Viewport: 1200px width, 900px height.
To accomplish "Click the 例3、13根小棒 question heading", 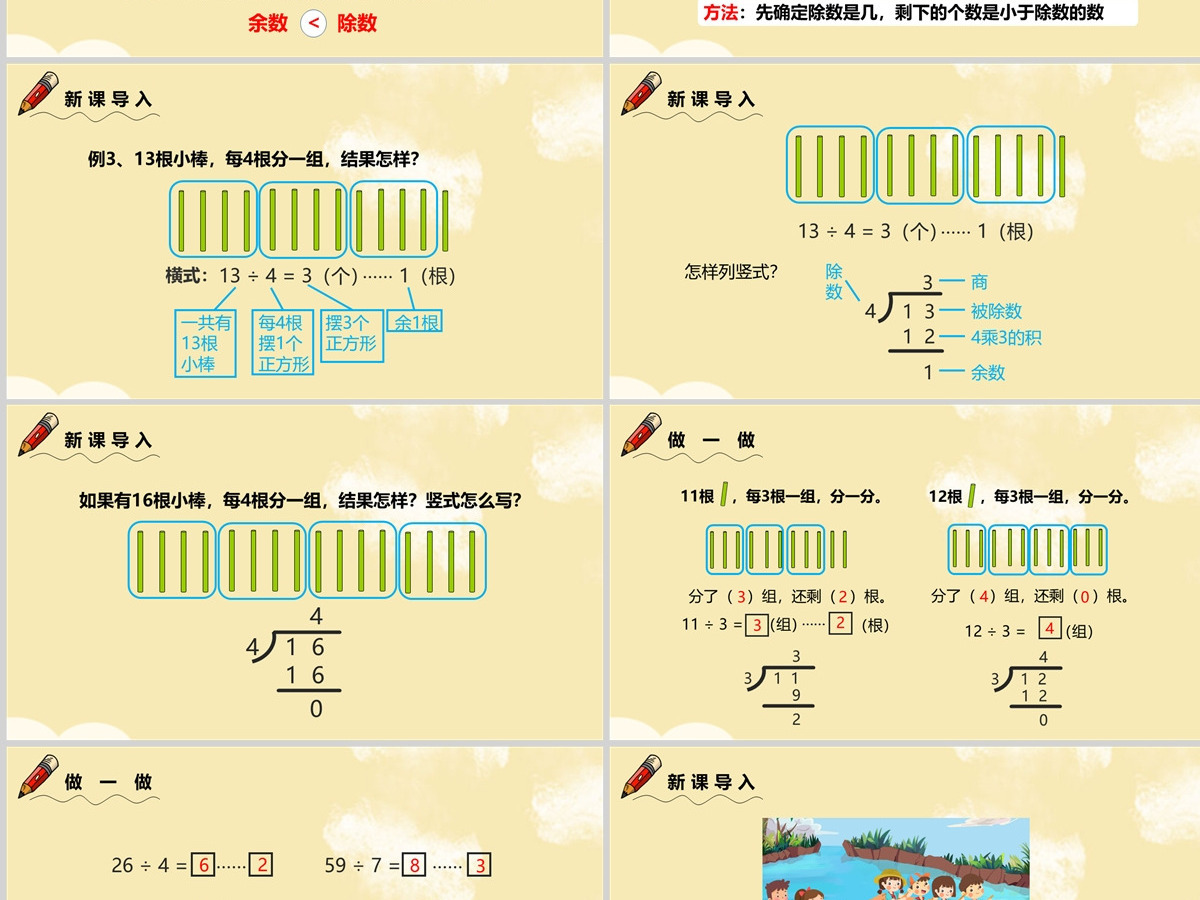I will [254, 158].
